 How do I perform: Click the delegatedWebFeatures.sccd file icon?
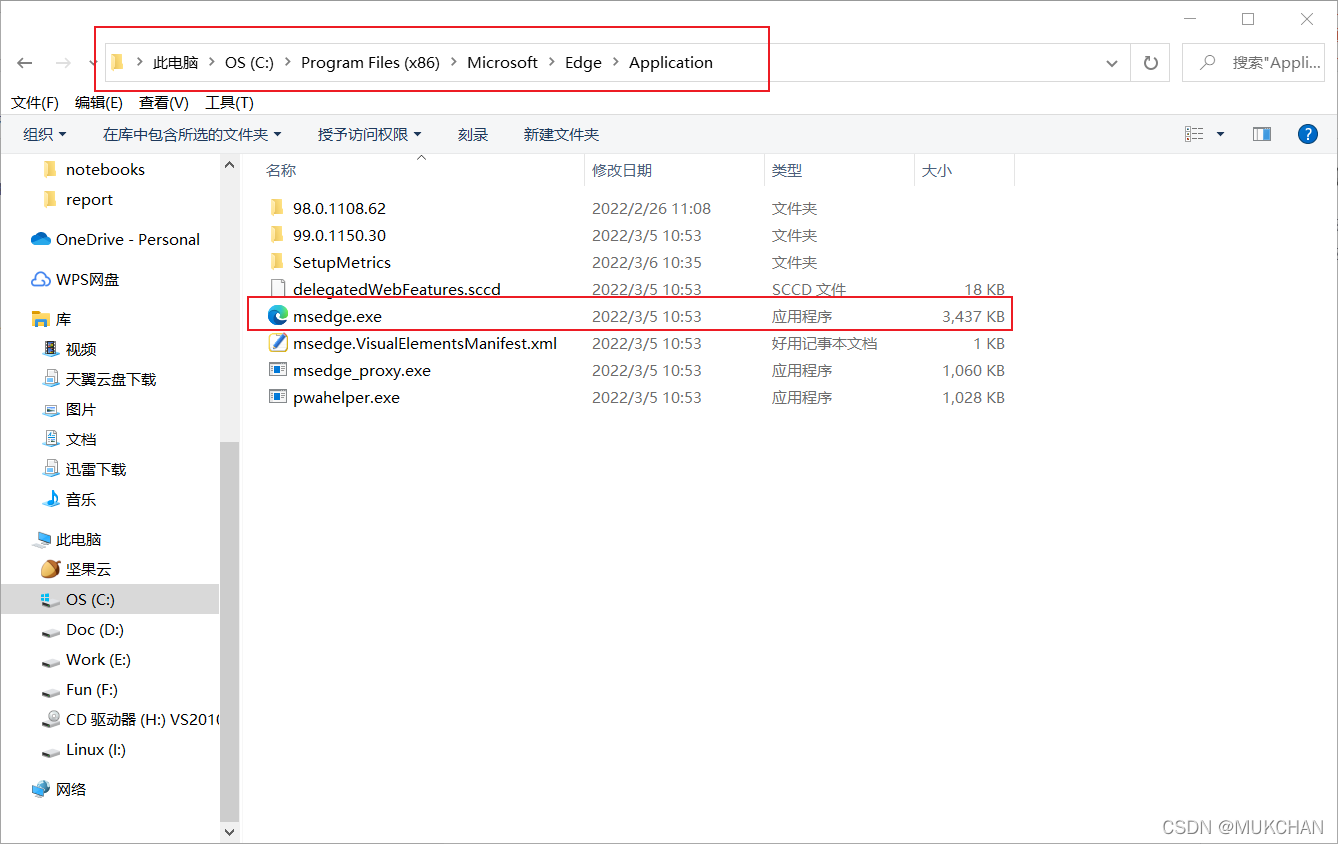pyautogui.click(x=278, y=289)
